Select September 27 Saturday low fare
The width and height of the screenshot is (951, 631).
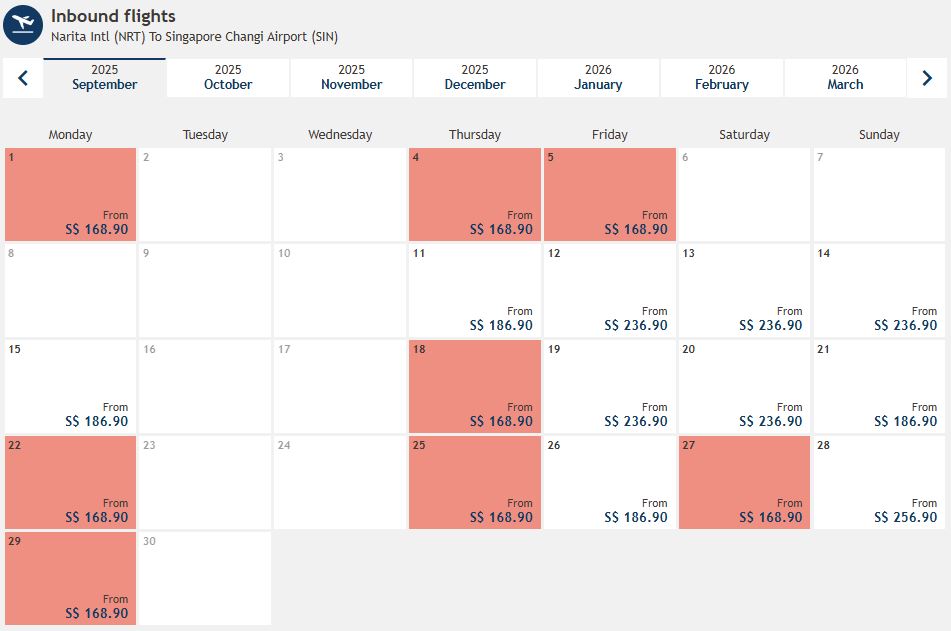pos(745,483)
